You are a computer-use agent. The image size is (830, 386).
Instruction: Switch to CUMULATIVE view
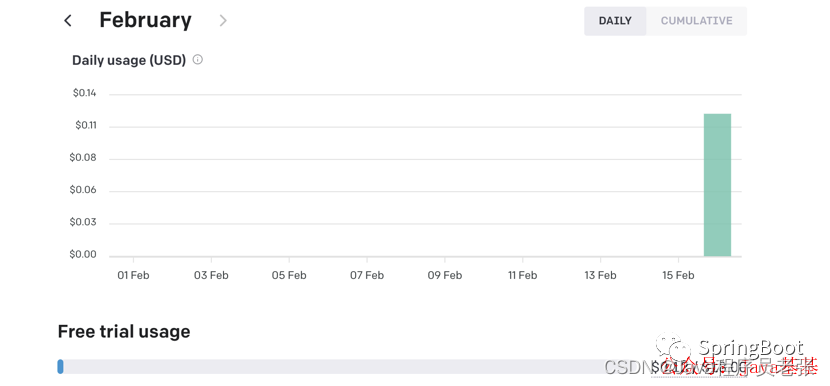[x=696, y=21]
